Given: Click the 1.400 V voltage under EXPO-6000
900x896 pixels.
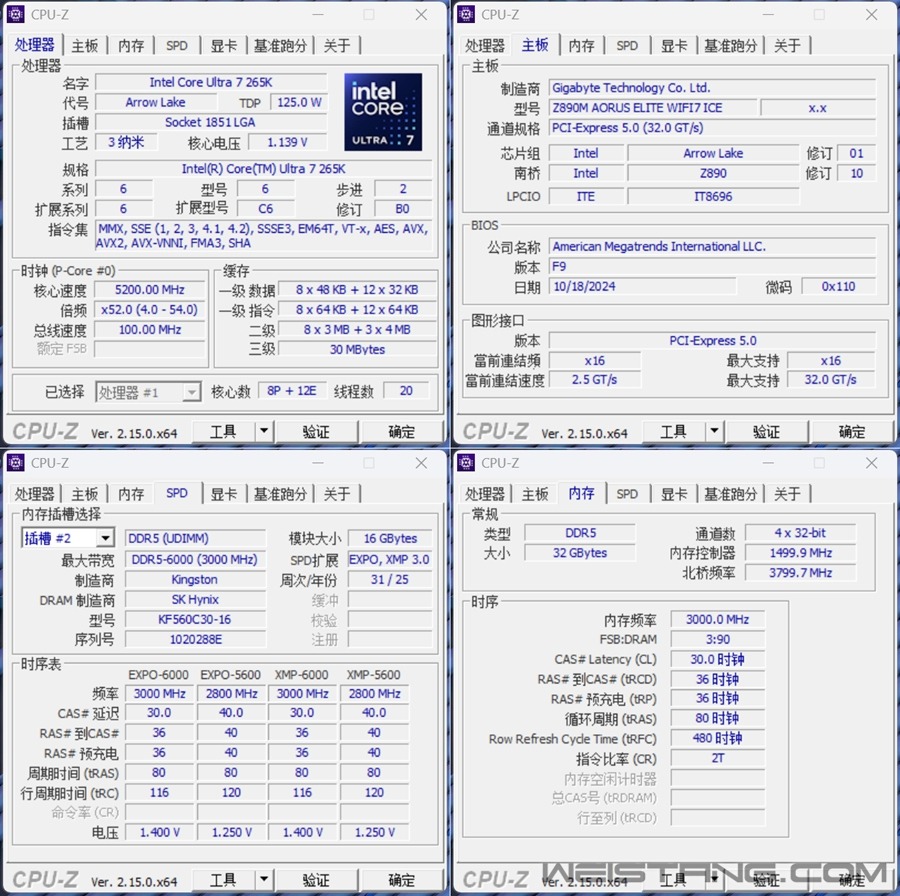Looking at the screenshot, I should tap(160, 832).
